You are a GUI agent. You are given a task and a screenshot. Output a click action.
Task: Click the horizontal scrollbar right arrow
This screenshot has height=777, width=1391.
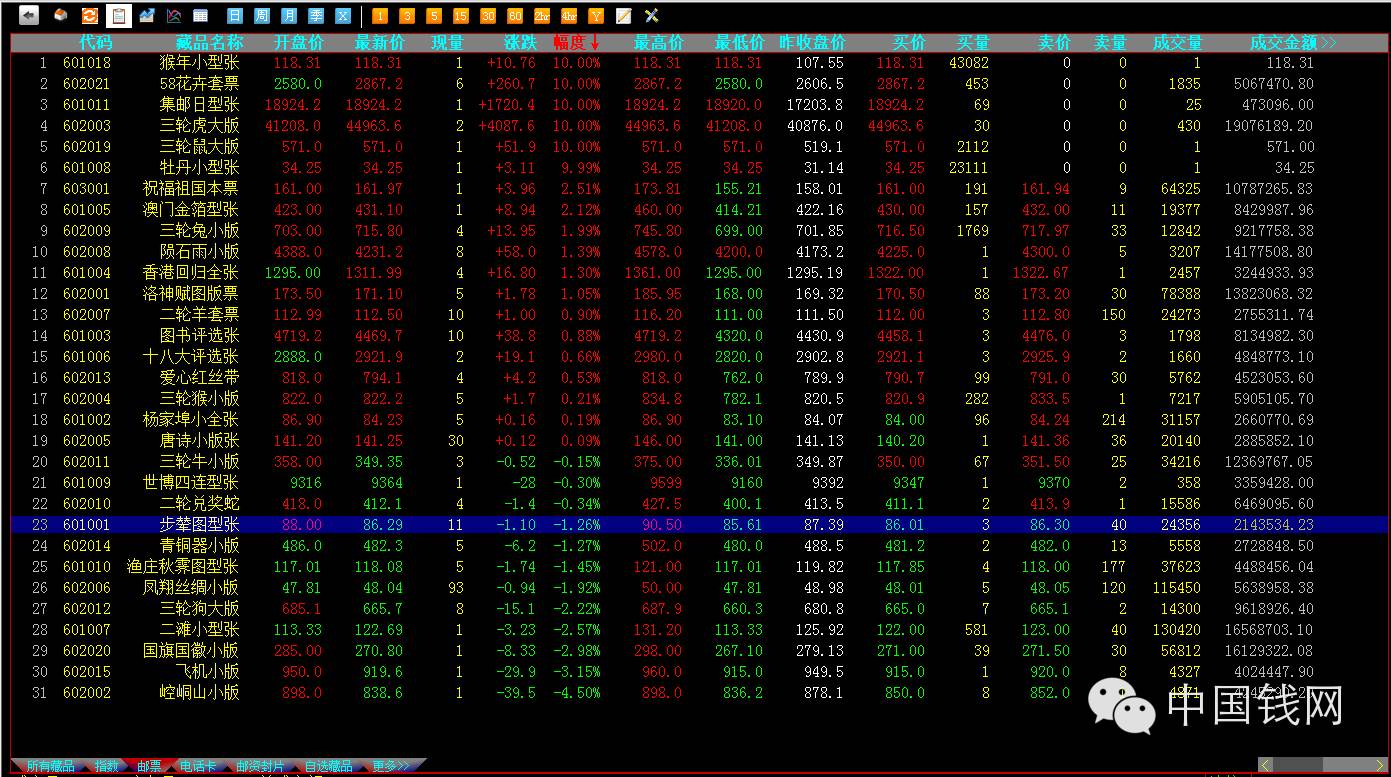coord(1379,765)
